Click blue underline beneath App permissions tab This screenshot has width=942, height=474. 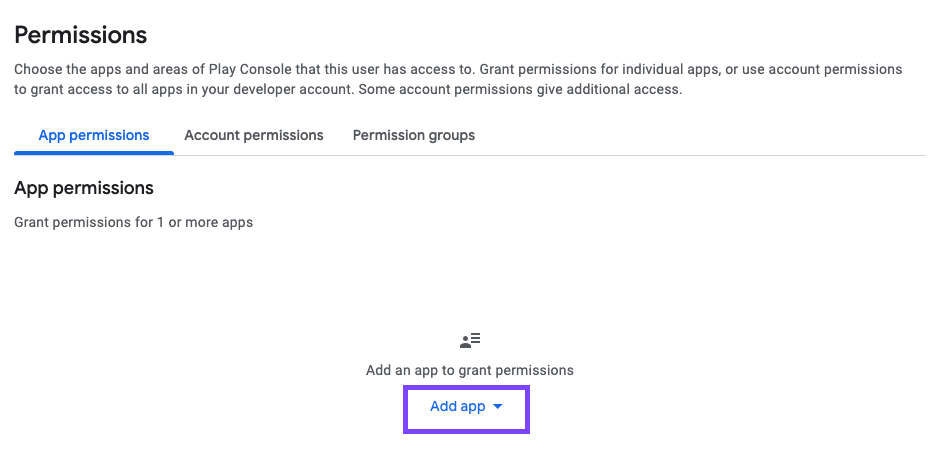[94, 153]
